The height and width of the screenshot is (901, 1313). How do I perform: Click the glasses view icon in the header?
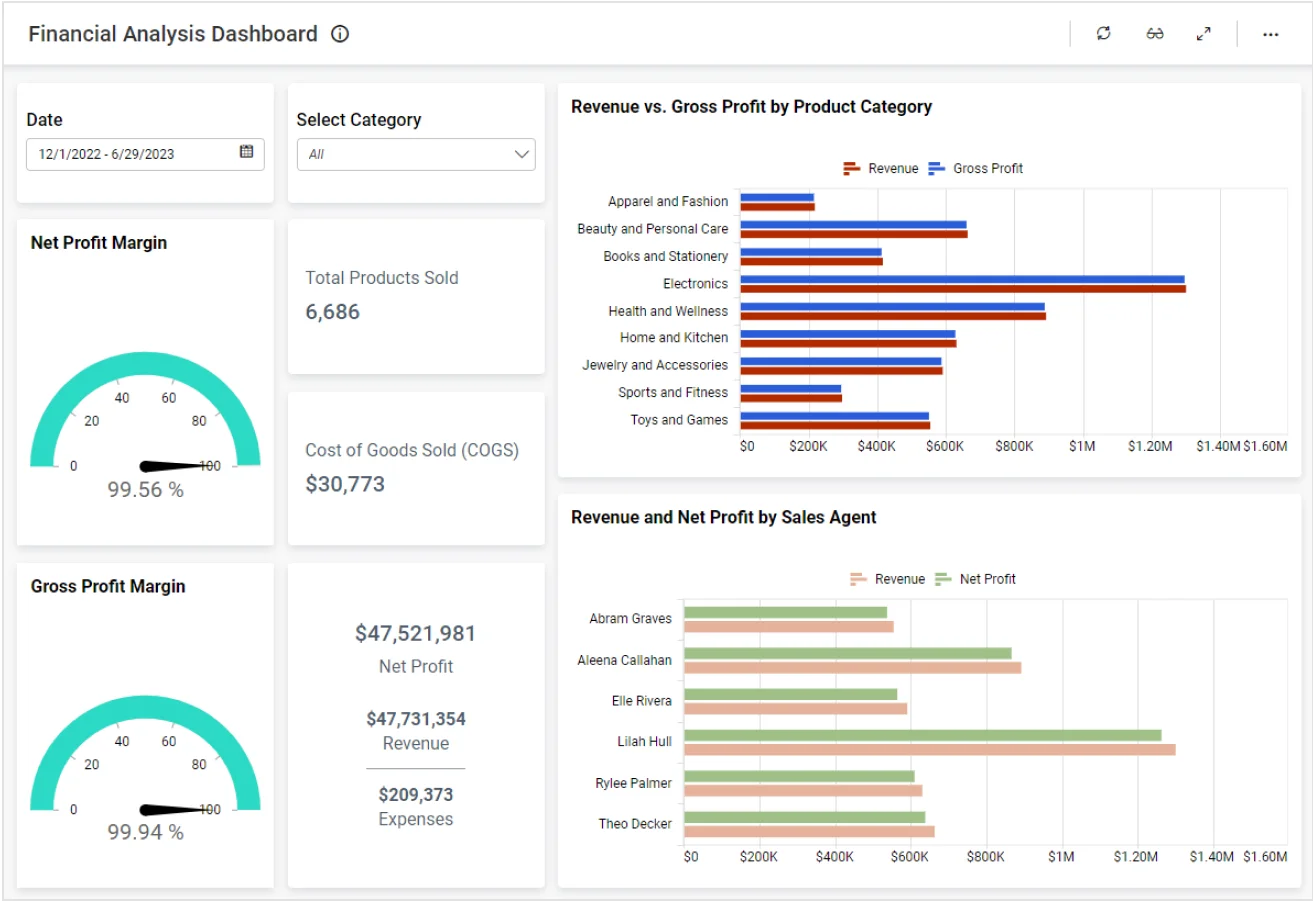(1155, 34)
